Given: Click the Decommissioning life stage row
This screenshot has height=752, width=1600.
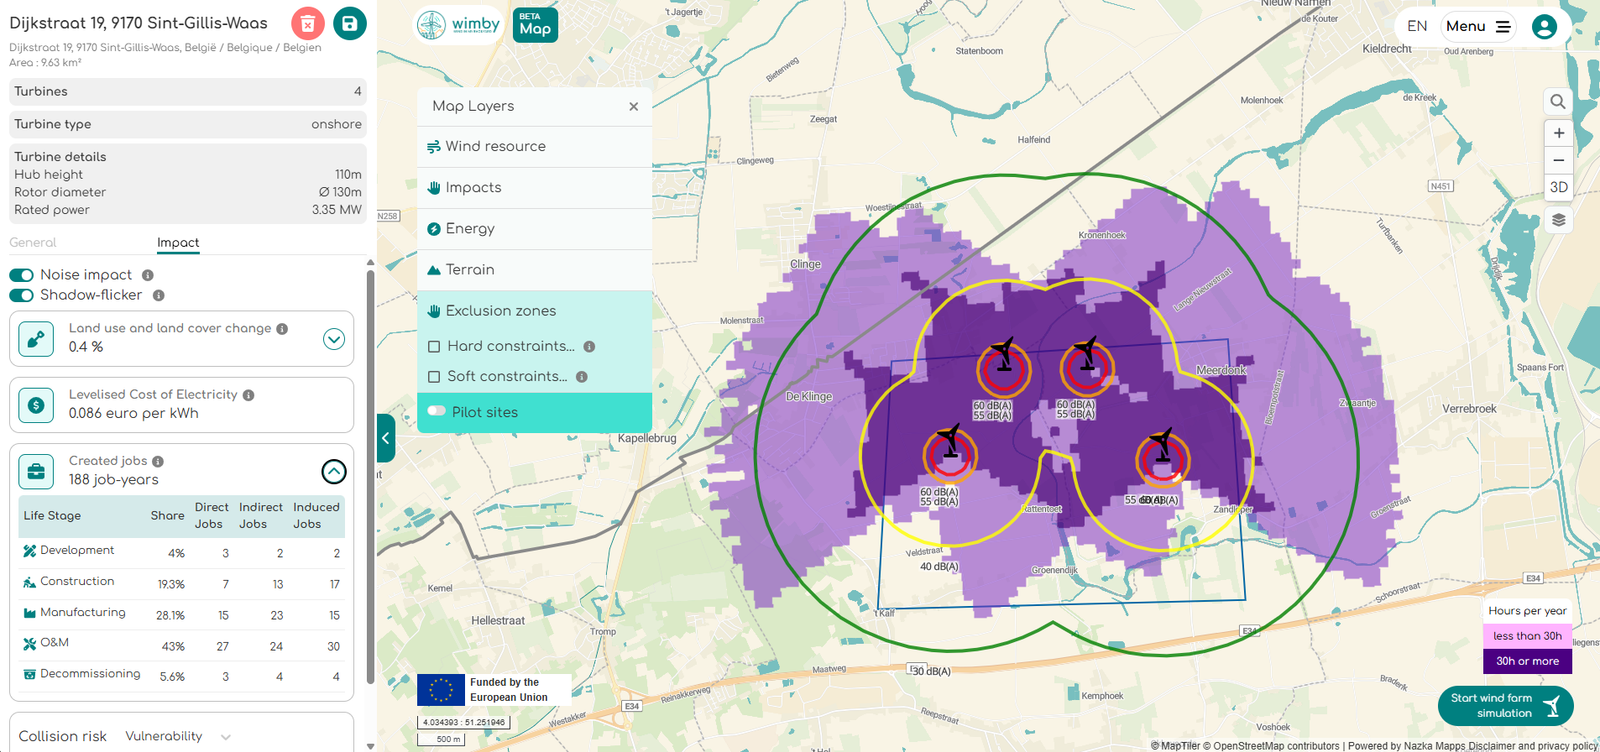Looking at the screenshot, I should coord(182,676).
